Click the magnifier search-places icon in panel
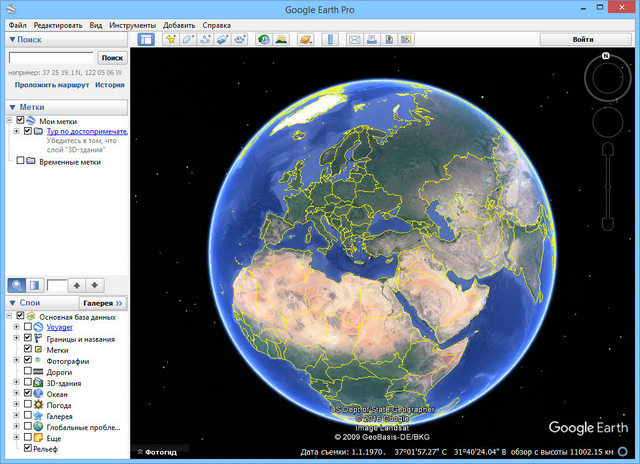The image size is (640, 464). pyautogui.click(x=17, y=285)
